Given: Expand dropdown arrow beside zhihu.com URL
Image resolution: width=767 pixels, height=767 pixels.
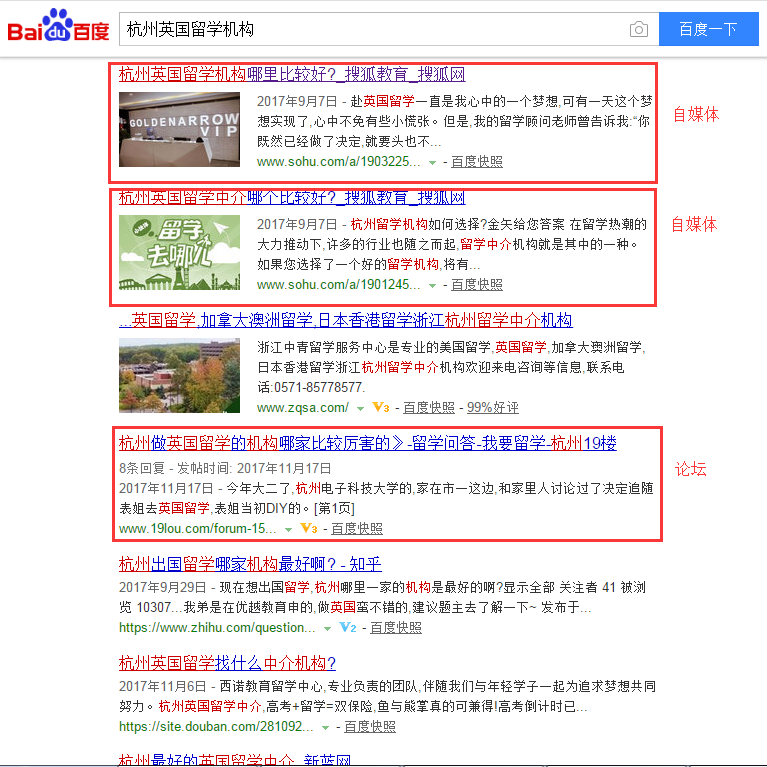Looking at the screenshot, I should click(327, 629).
